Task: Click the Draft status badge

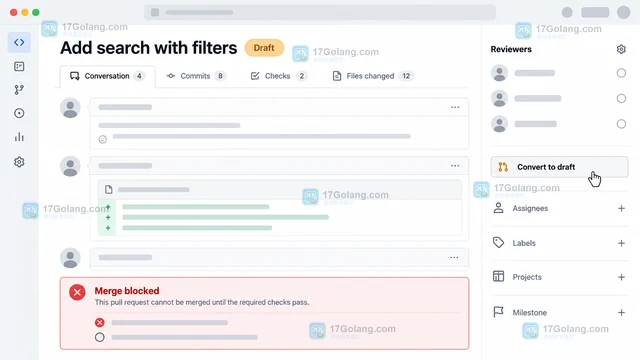Action: tap(264, 48)
